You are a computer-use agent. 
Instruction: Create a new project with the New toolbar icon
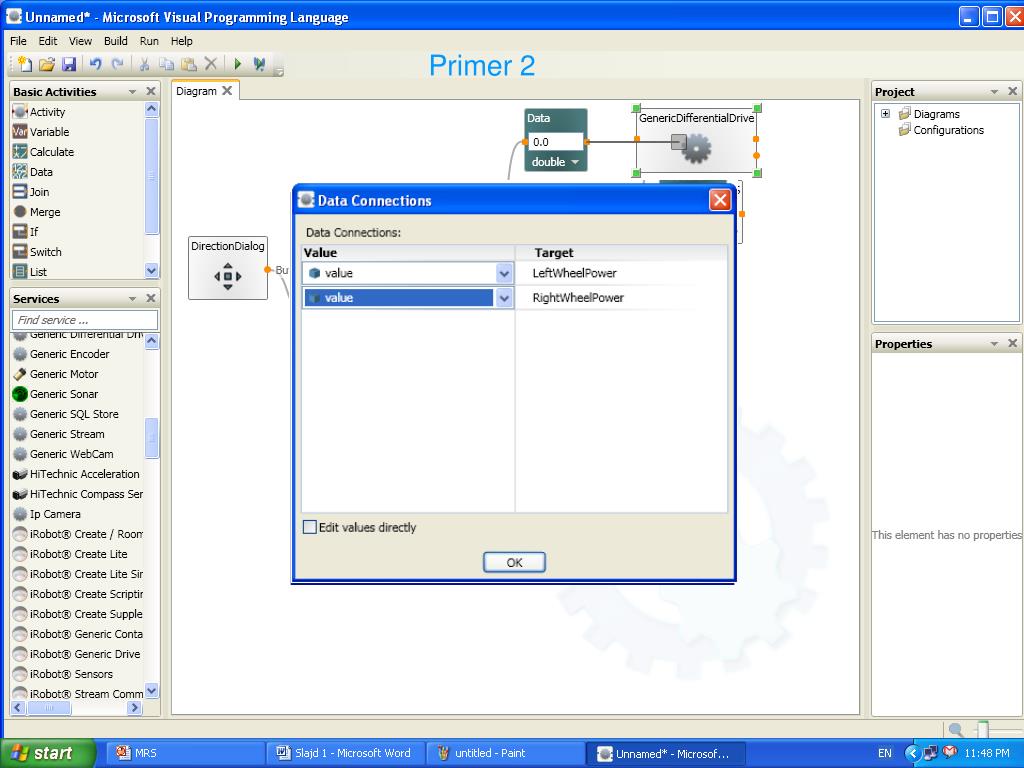tap(24, 64)
